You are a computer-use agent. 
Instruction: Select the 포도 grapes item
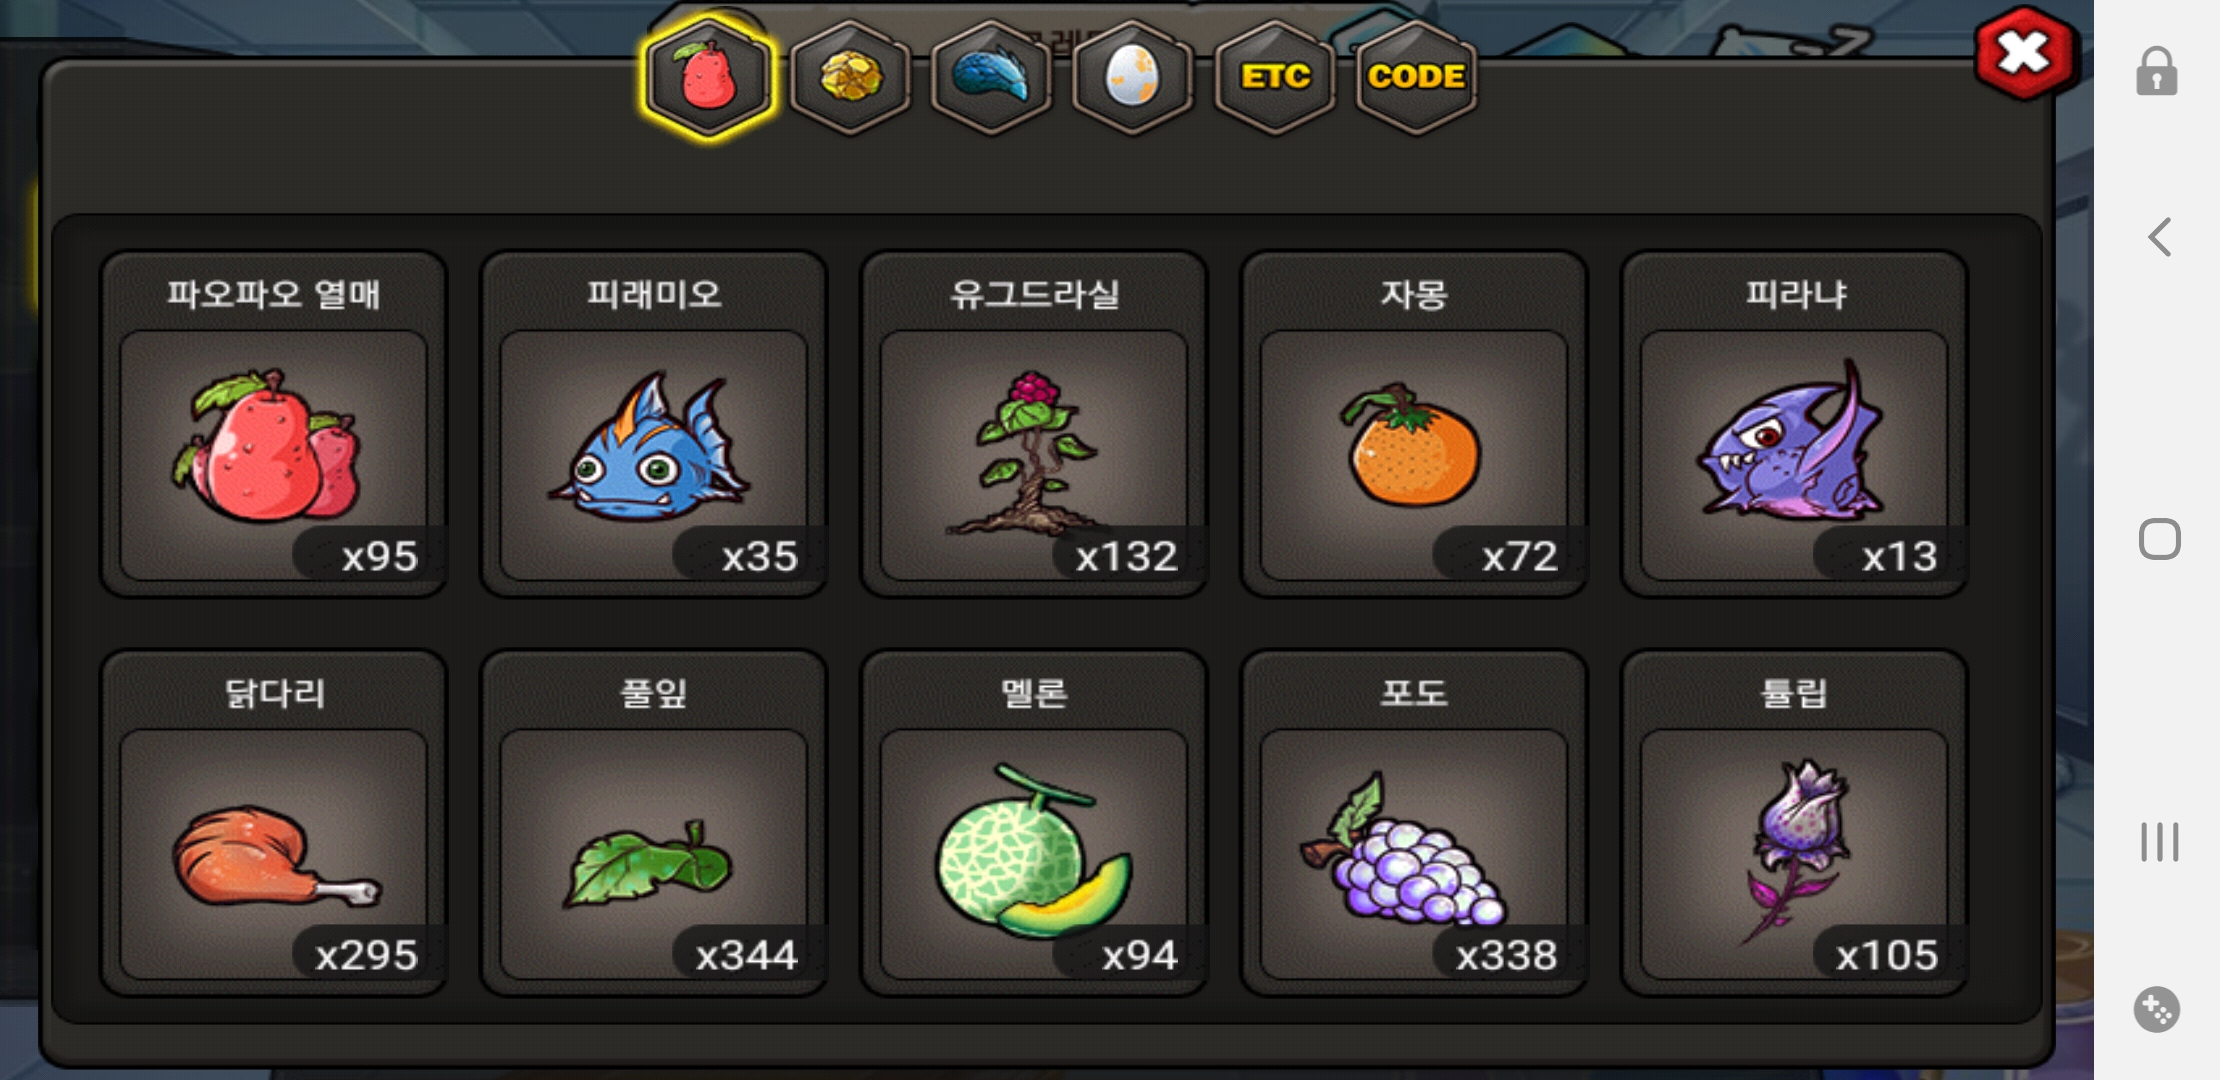point(1414,823)
